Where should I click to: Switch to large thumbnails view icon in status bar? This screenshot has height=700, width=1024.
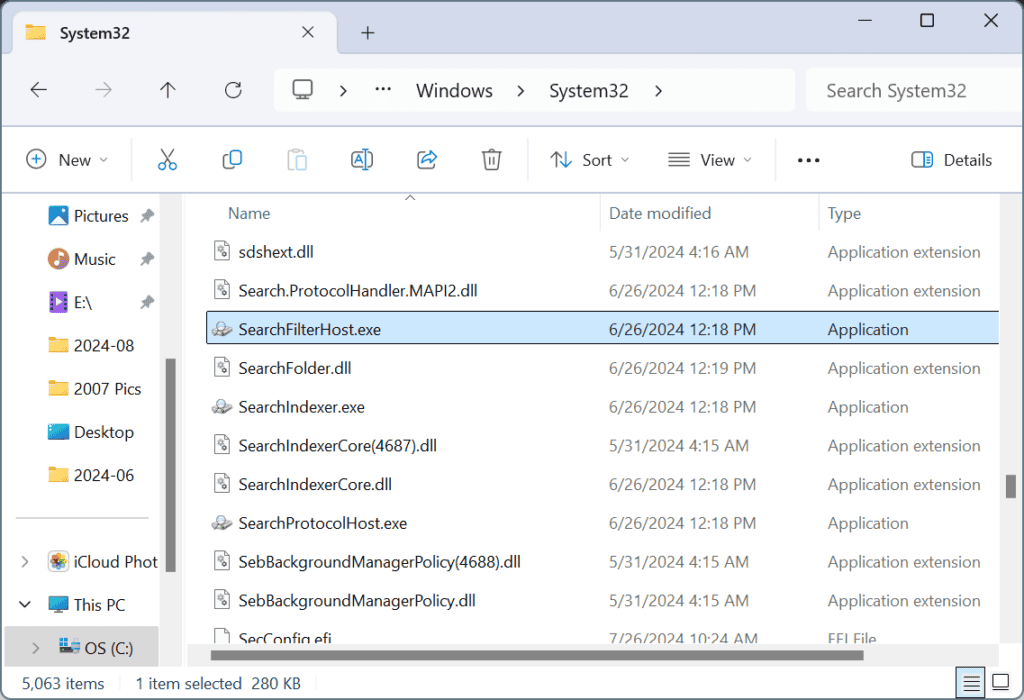1000,683
